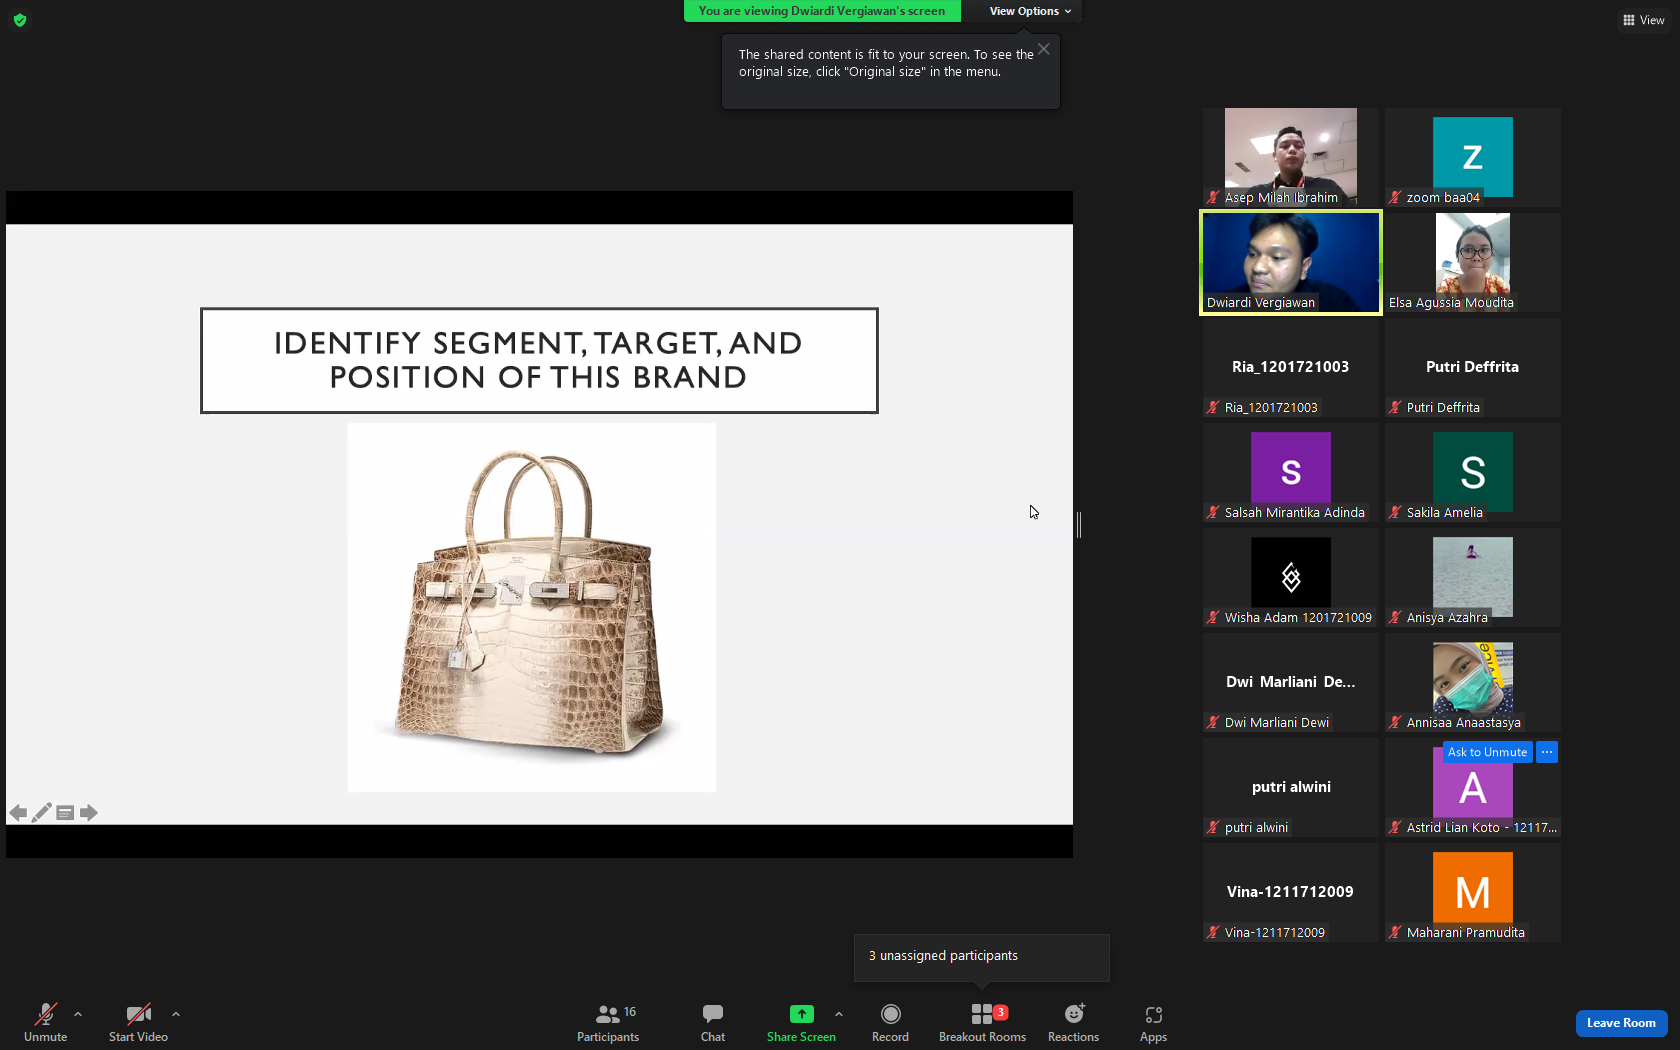Go to next slide using right arrow

click(89, 813)
